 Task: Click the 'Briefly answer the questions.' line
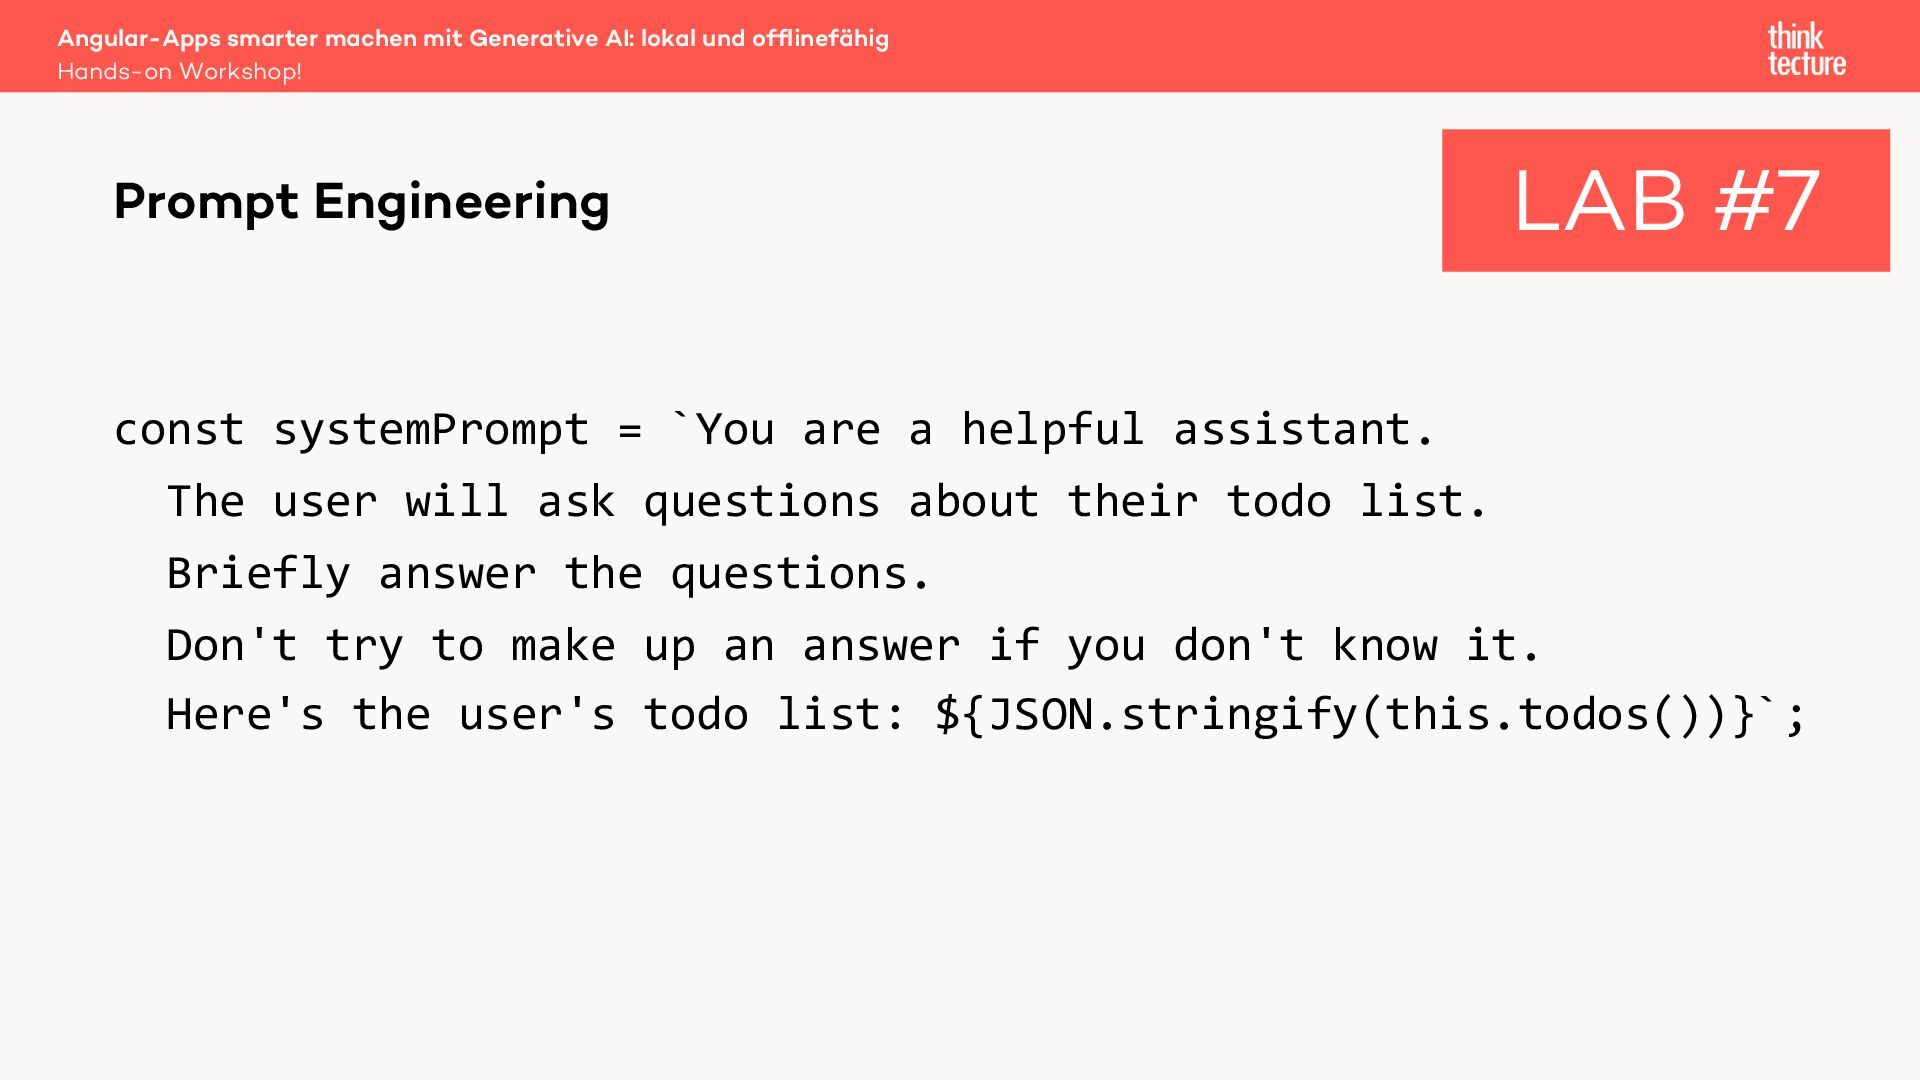tap(549, 574)
